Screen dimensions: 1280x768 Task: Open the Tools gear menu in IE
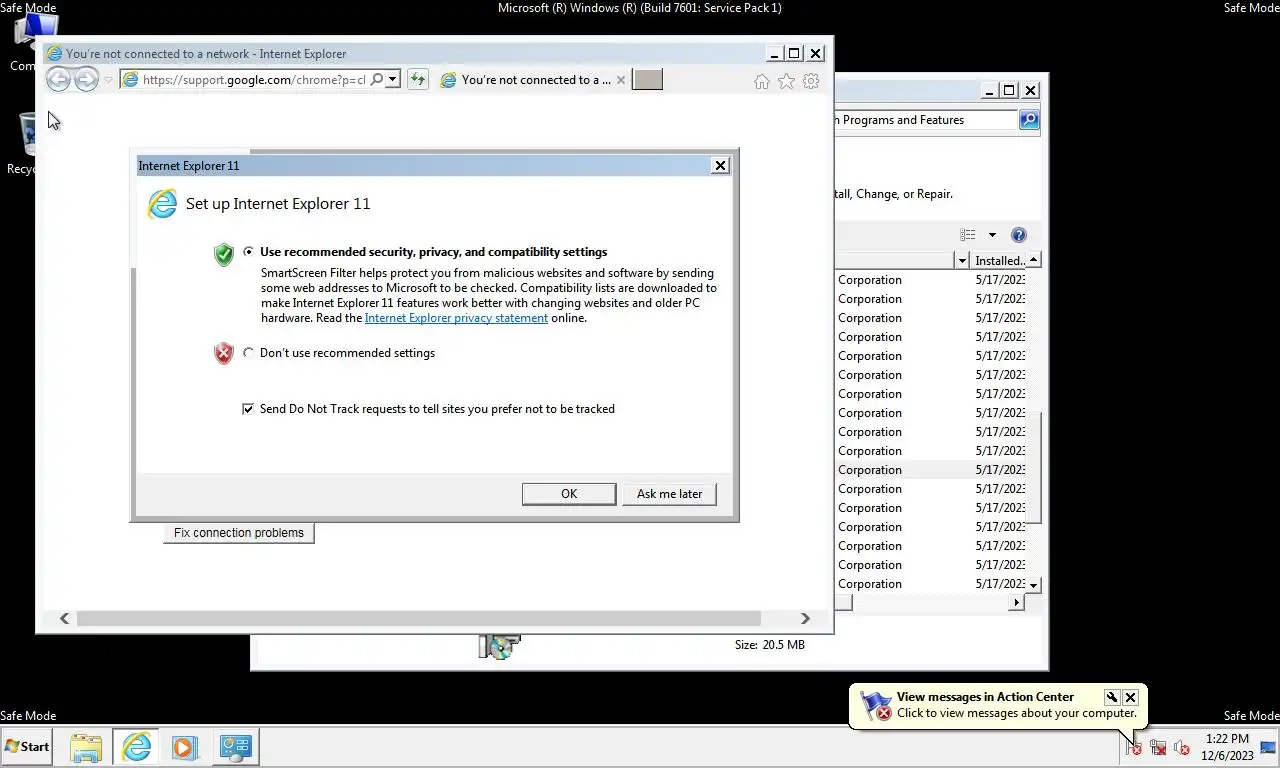click(x=811, y=81)
